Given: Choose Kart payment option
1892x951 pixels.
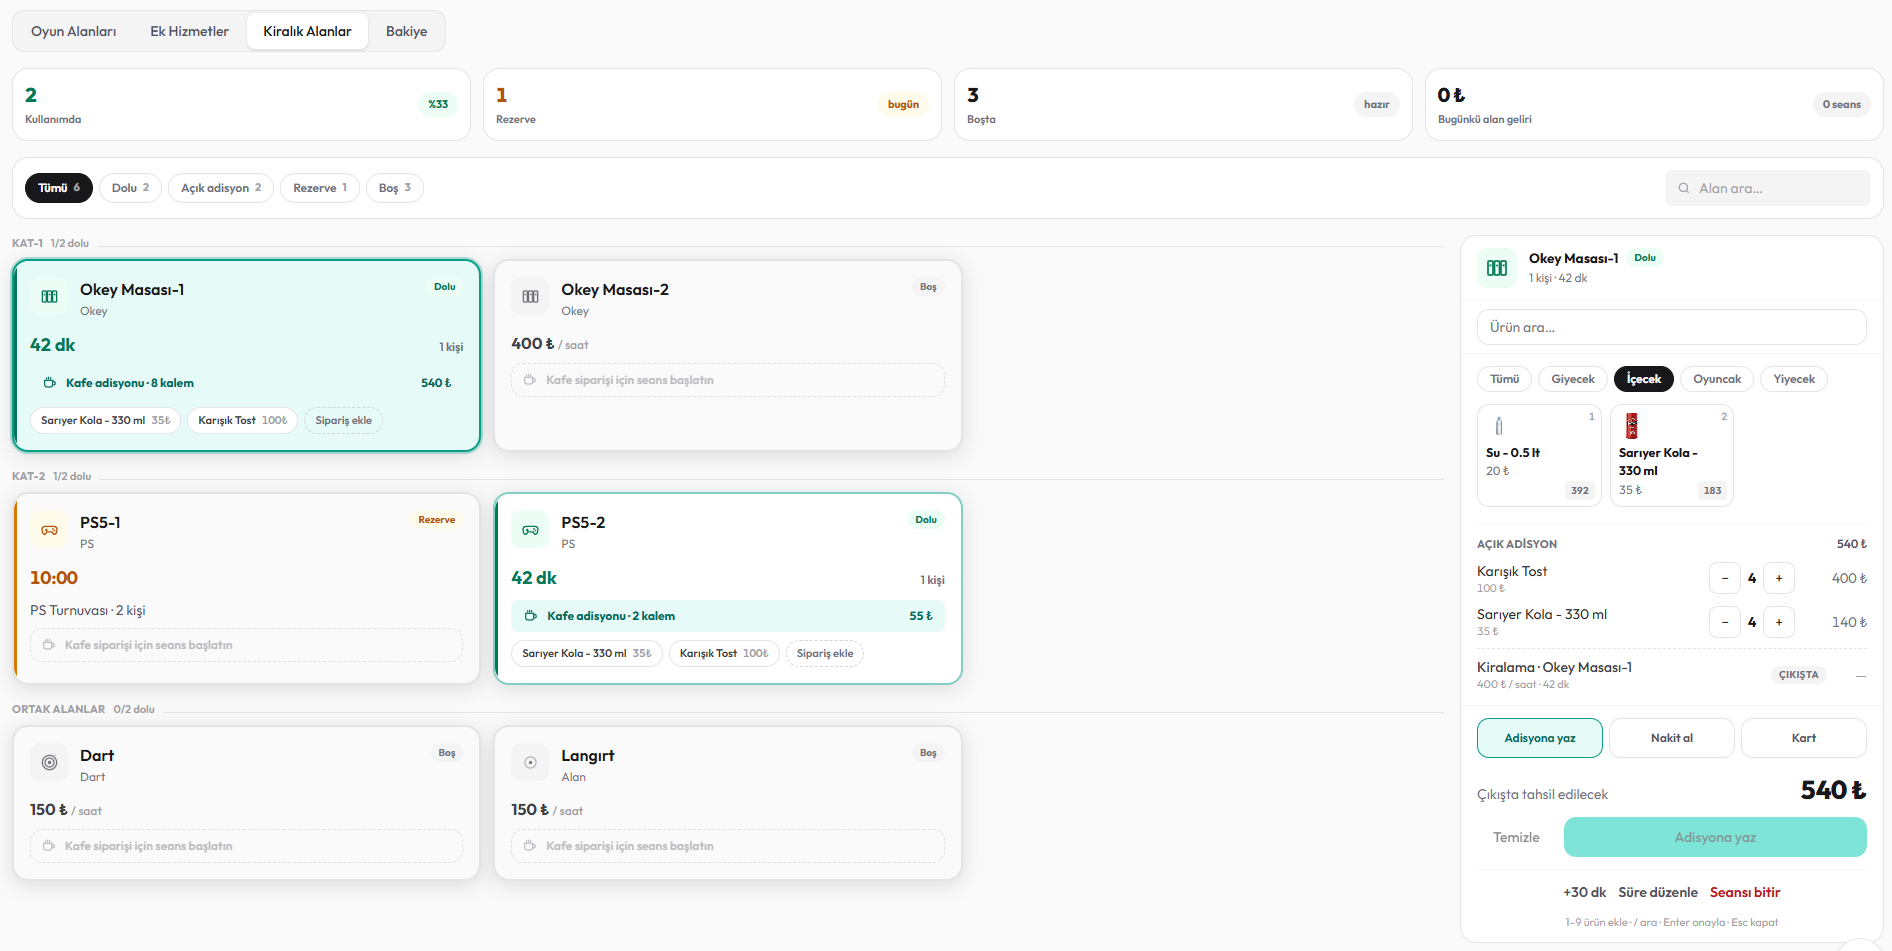Looking at the screenshot, I should pyautogui.click(x=1804, y=738).
